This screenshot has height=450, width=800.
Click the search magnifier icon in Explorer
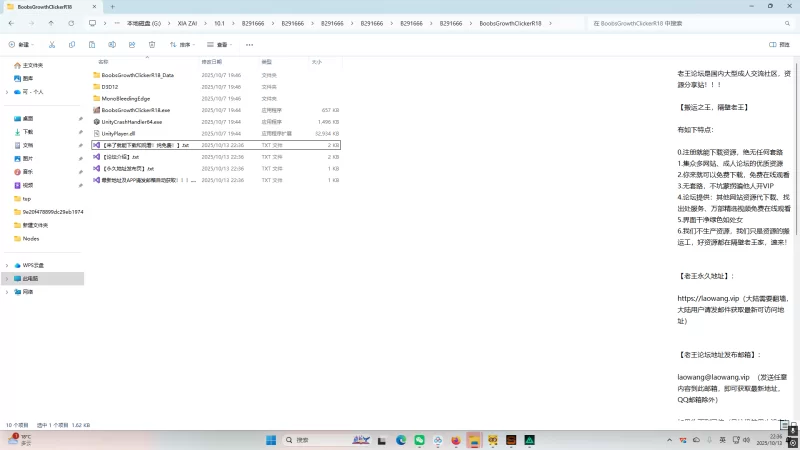(787, 23)
